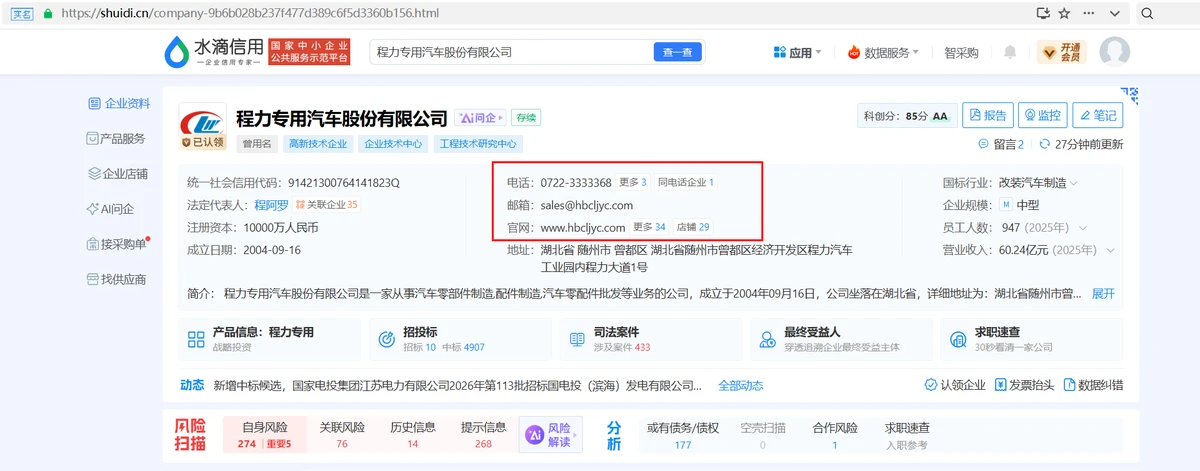1200x471 pixels.
Task: Click 店铺 29 shops link
Action: (693, 228)
